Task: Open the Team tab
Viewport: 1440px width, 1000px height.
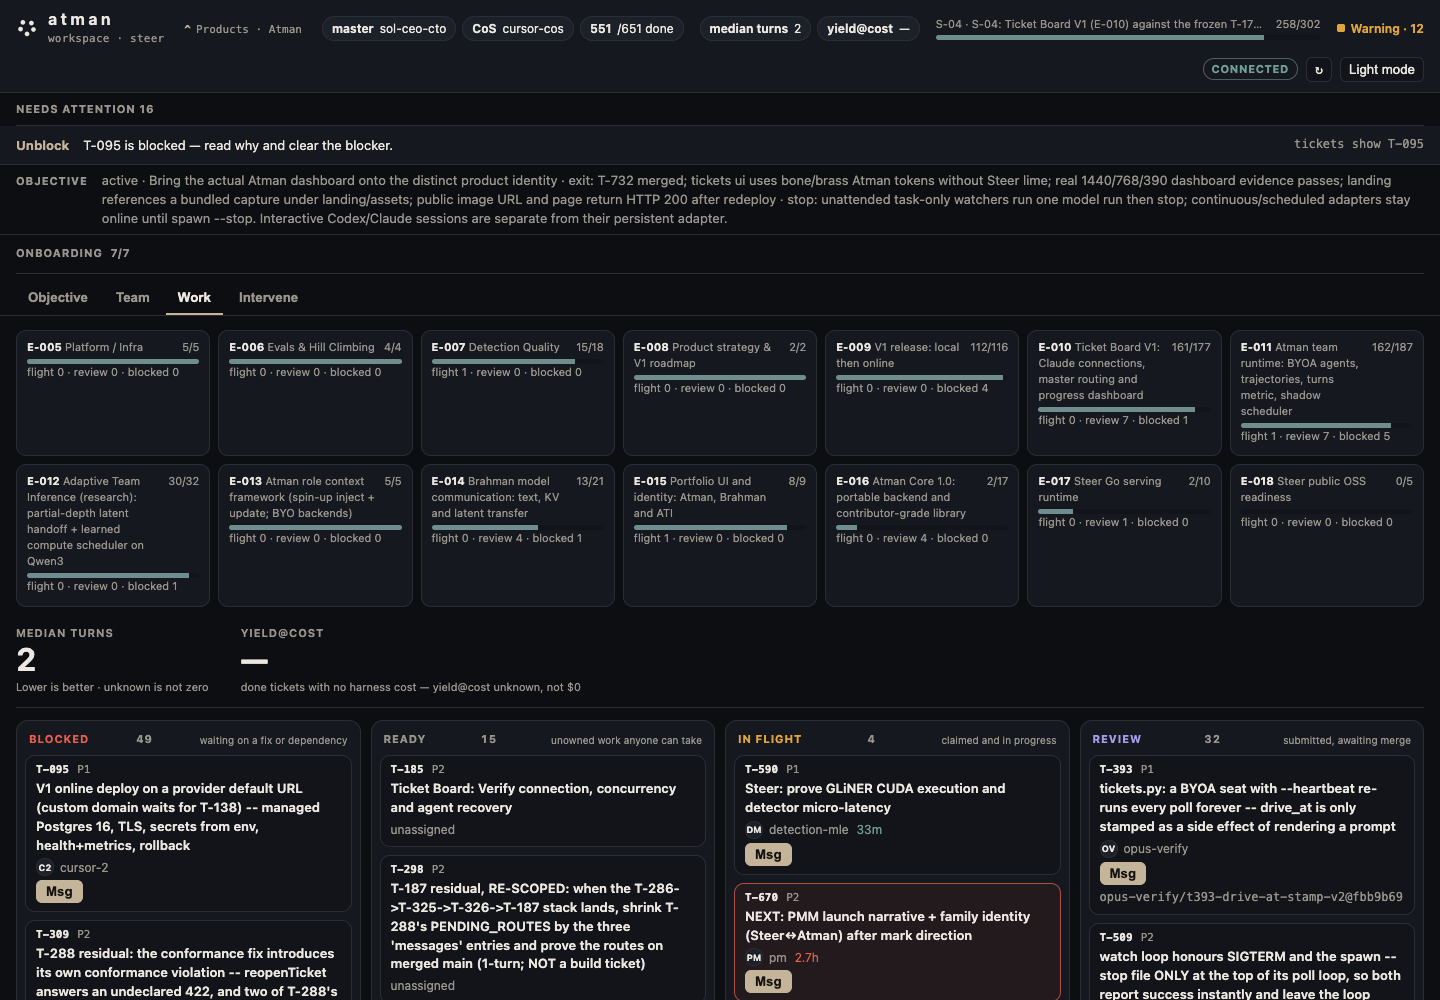Action: click(x=133, y=298)
